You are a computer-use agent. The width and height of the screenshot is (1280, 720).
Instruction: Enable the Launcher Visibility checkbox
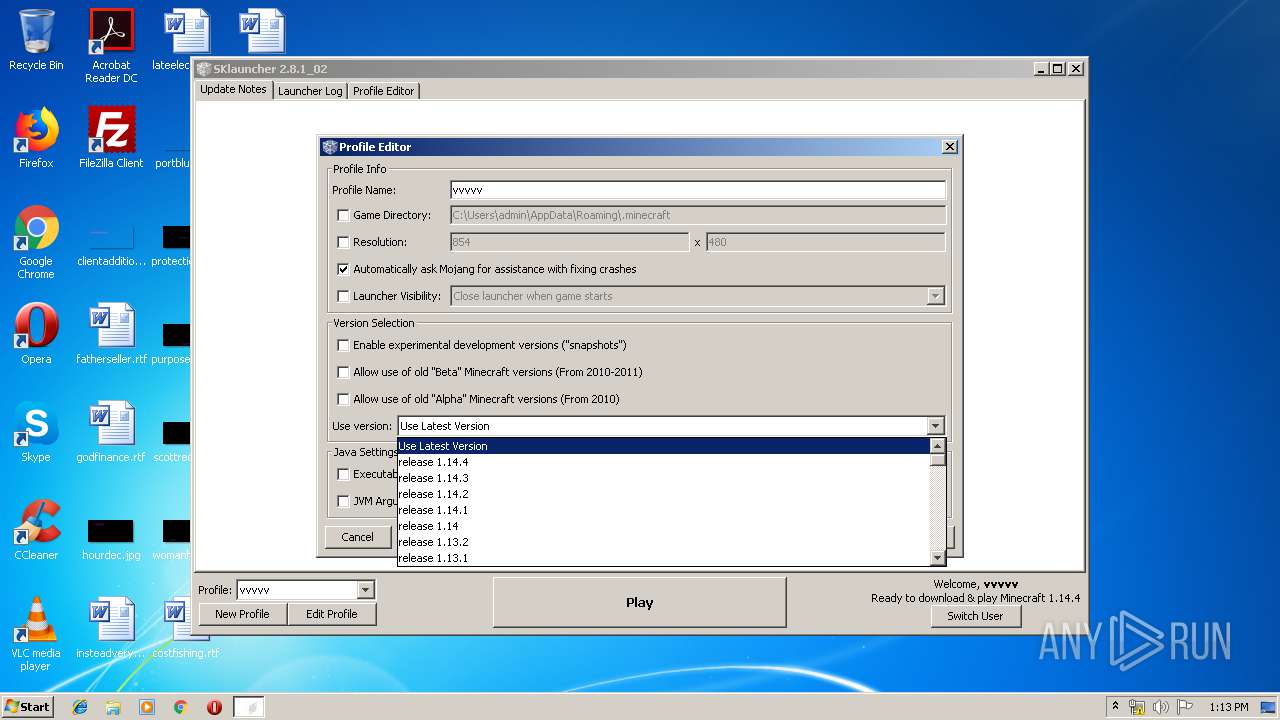pyautogui.click(x=343, y=296)
